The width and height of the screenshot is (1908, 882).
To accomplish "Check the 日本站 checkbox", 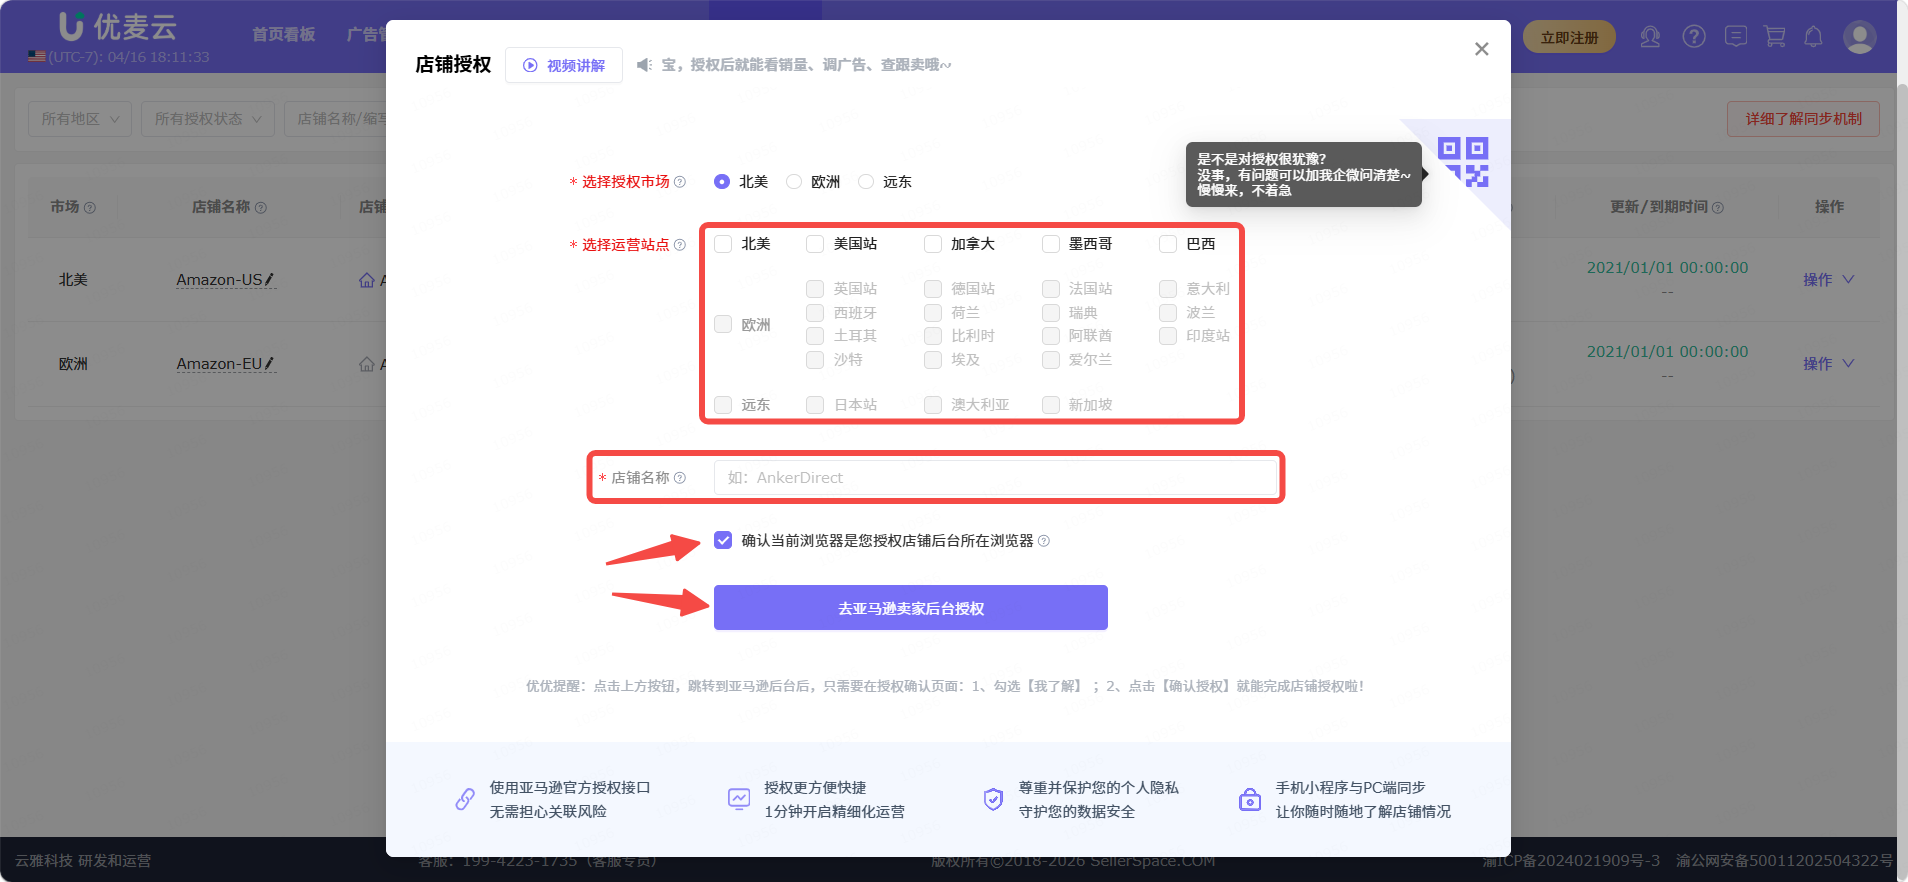I will 815,405.
